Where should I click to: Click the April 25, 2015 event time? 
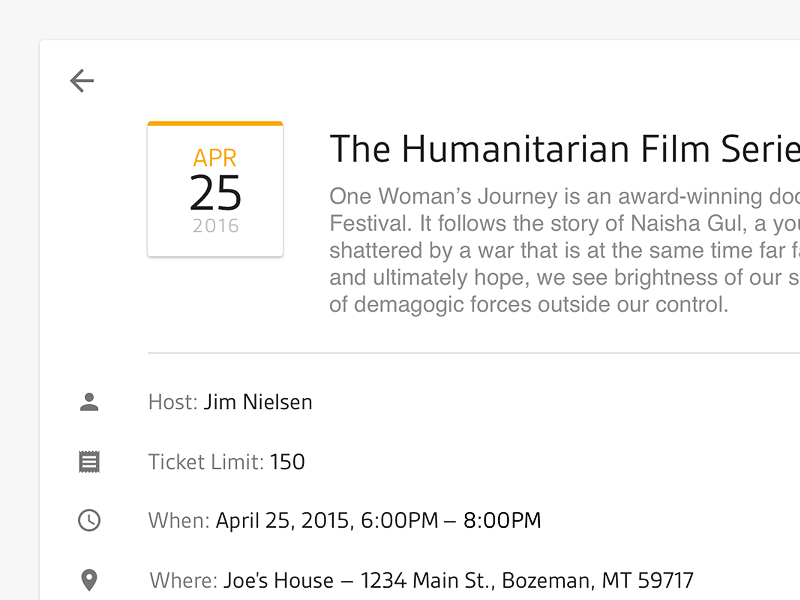[x=378, y=520]
